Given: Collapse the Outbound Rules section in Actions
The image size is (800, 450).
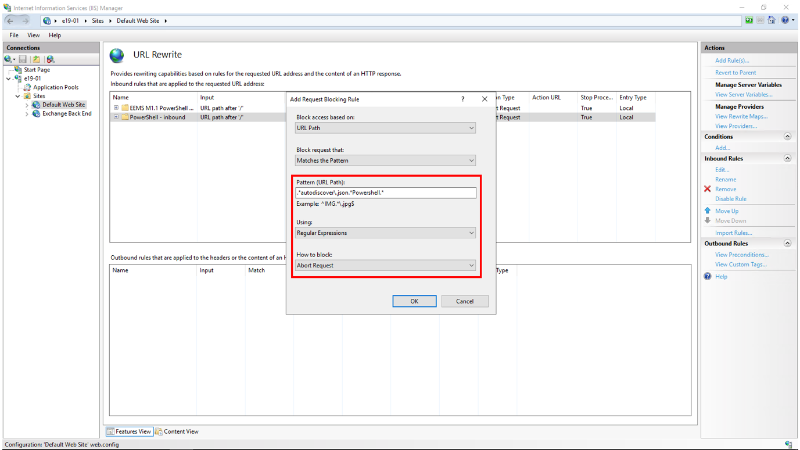Looking at the screenshot, I should tap(788, 243).
